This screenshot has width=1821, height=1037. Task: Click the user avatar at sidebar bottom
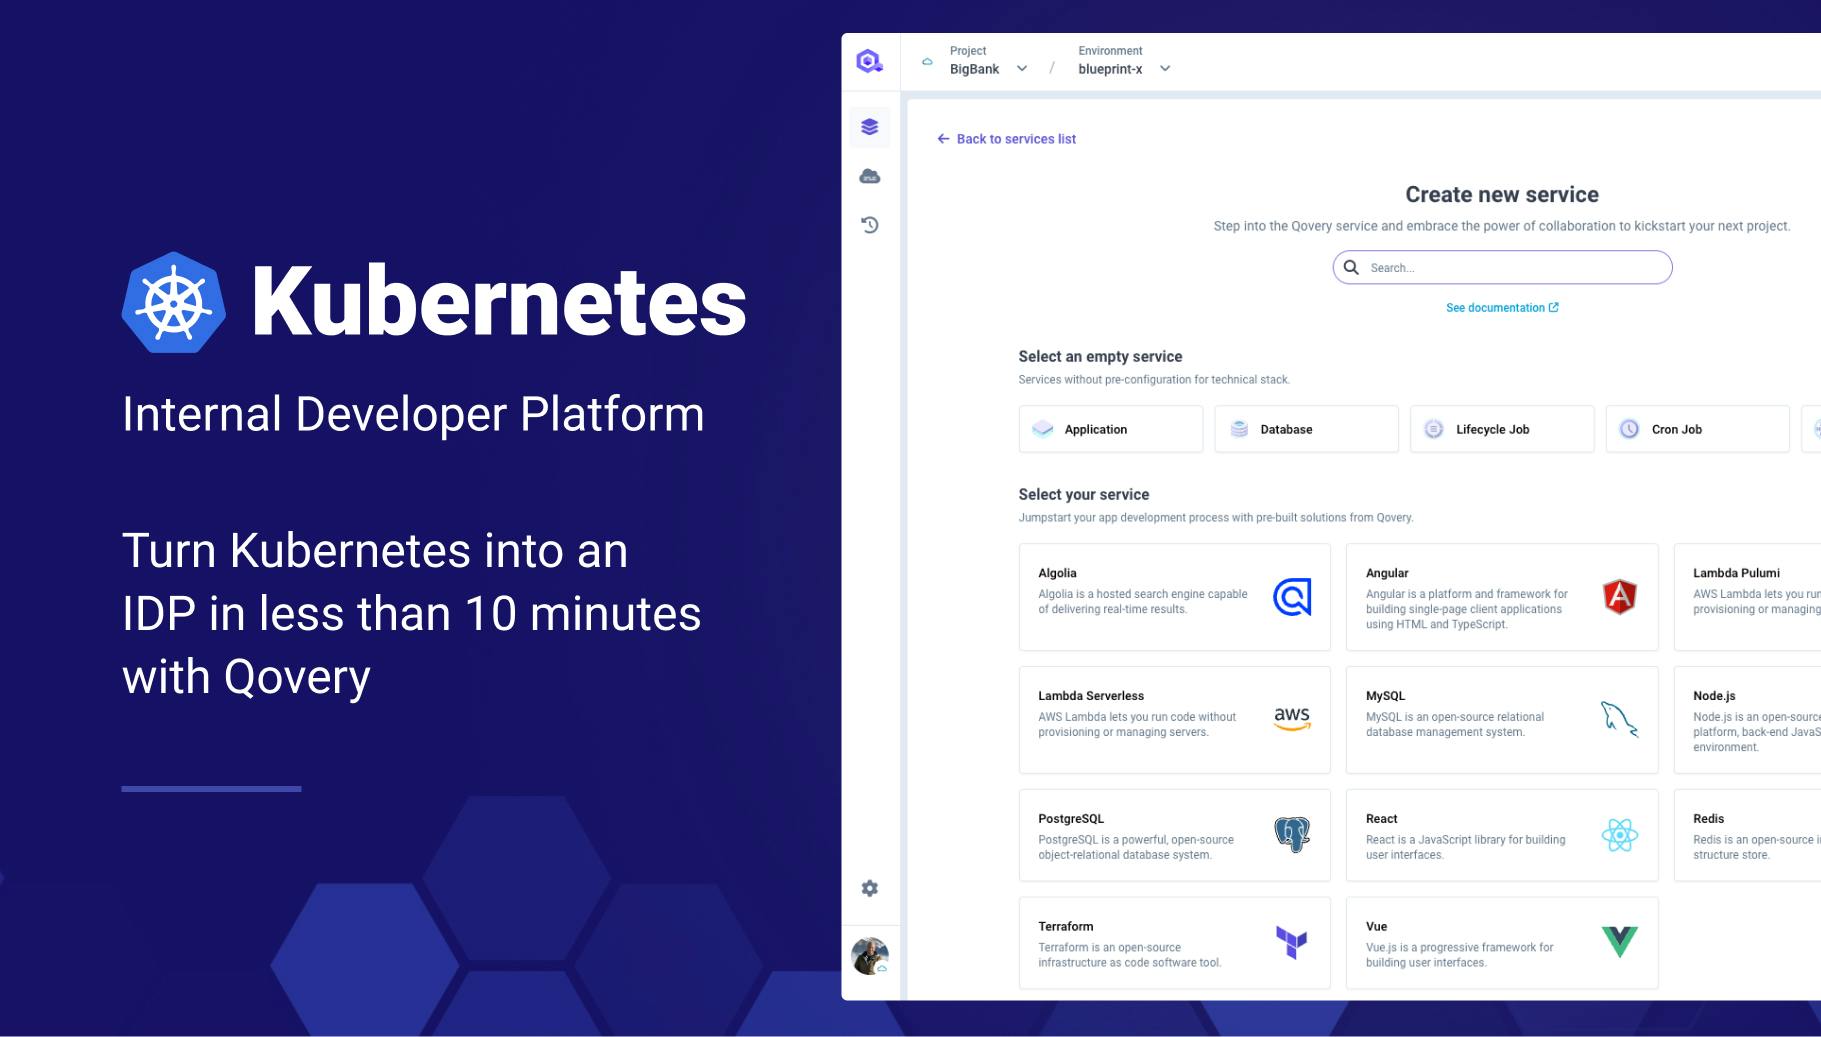click(x=869, y=955)
